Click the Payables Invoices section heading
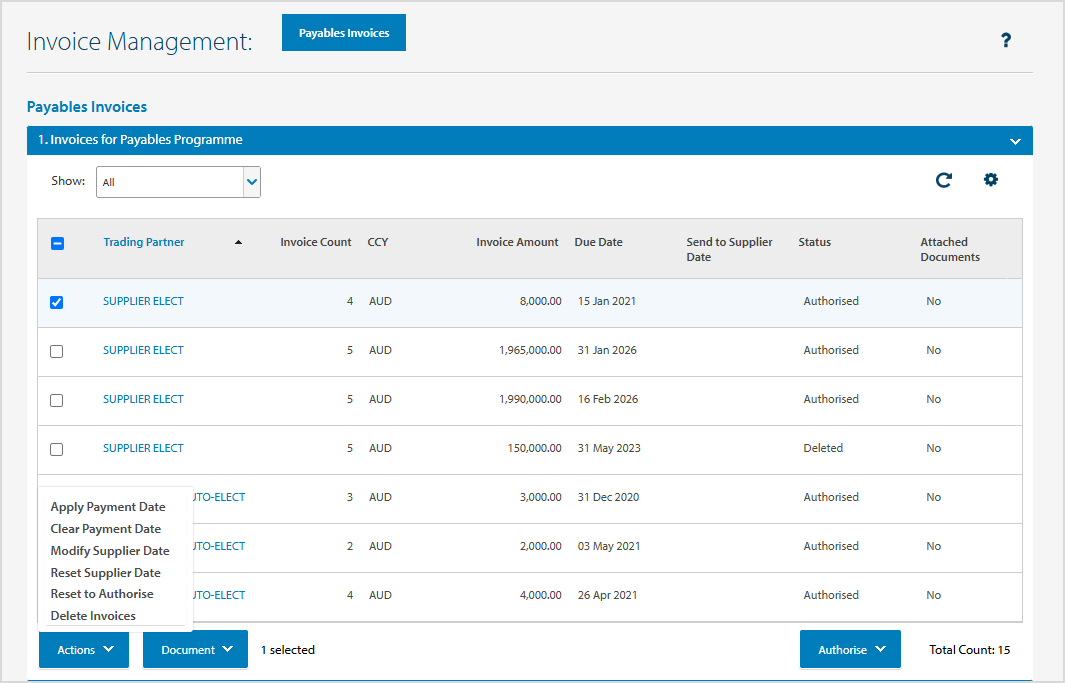This screenshot has width=1065, height=683. point(87,107)
